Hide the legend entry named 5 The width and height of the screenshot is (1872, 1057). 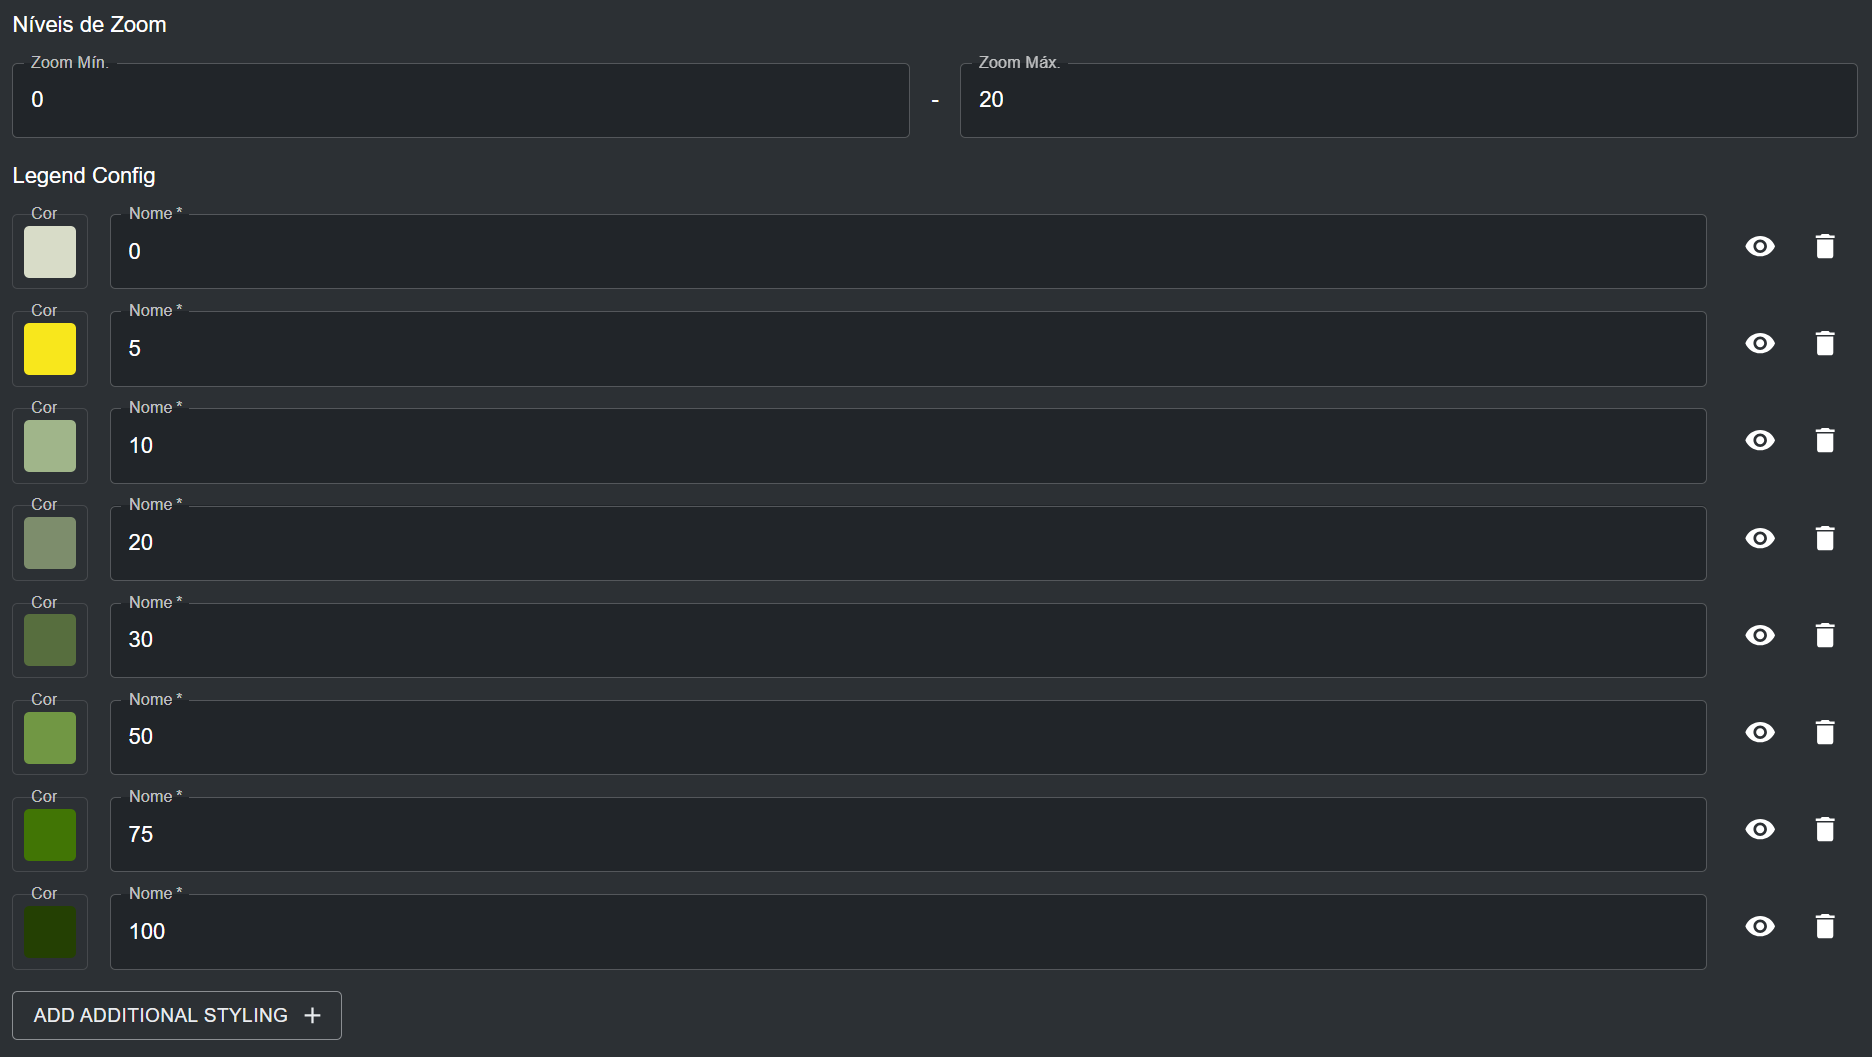(x=1760, y=344)
